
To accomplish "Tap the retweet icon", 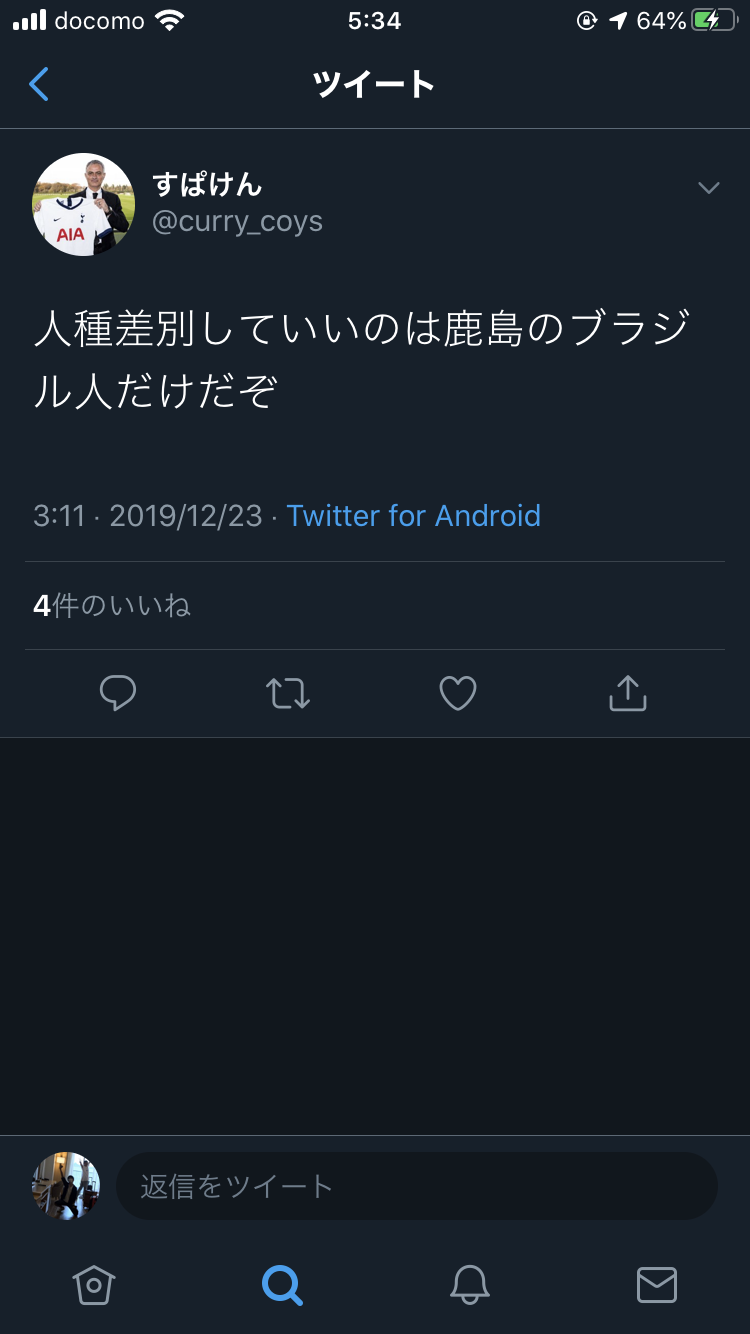I will coord(288,693).
